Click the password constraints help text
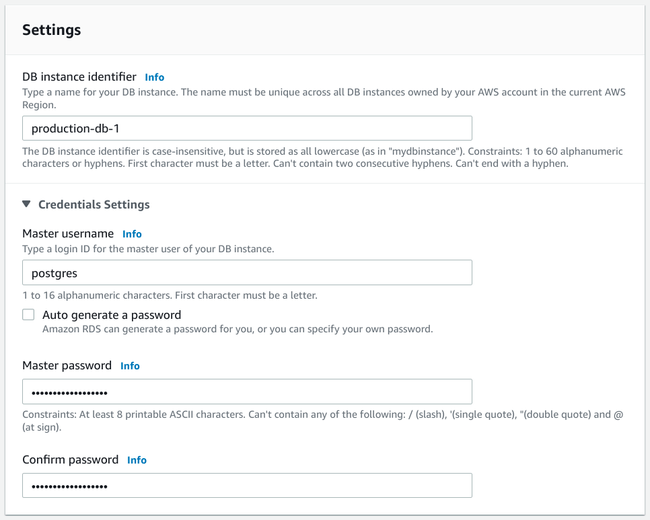650x520 pixels. 322,421
